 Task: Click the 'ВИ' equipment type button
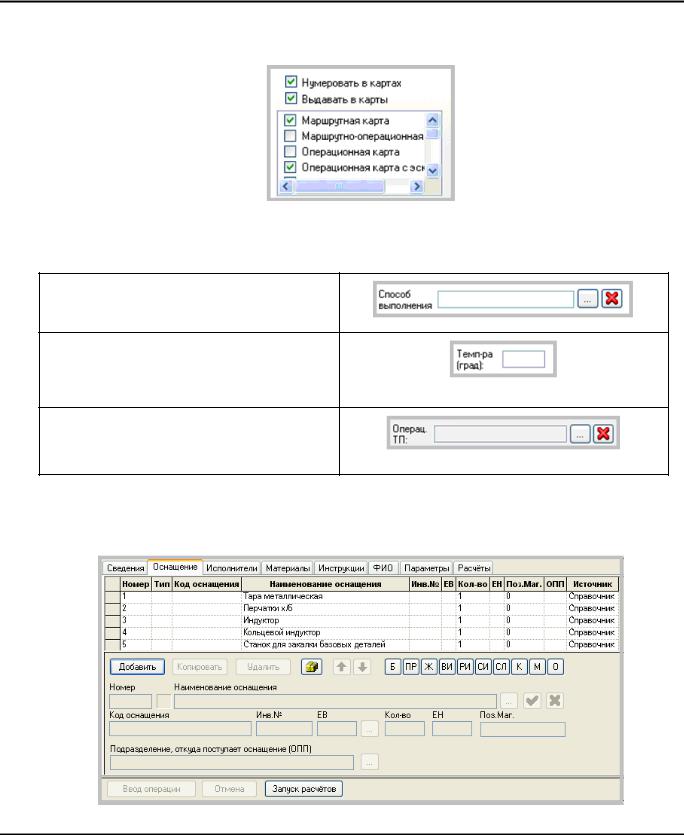(x=447, y=667)
